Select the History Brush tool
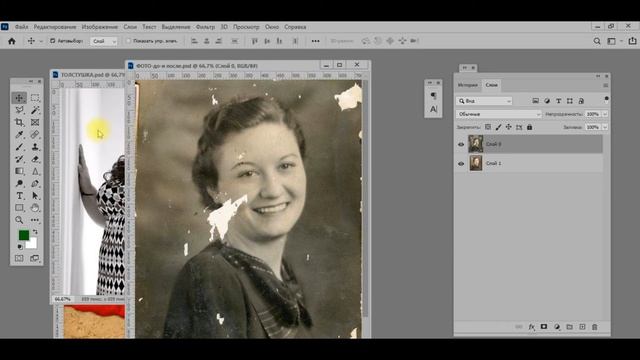 (x=19, y=159)
